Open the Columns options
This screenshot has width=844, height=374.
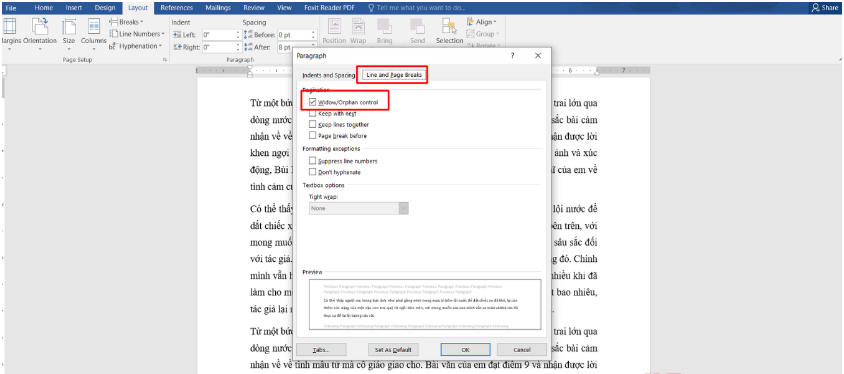coord(94,33)
